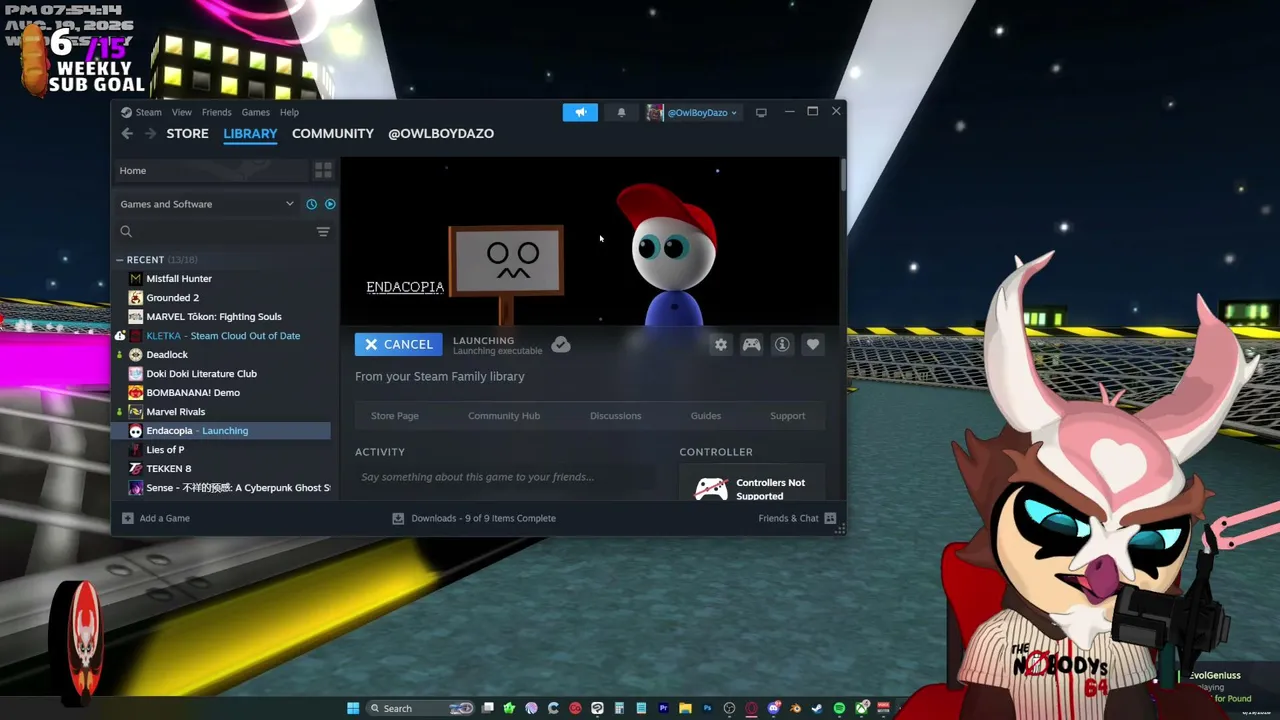Open the library collections grid view
The height and width of the screenshot is (720, 1280).
tap(323, 170)
